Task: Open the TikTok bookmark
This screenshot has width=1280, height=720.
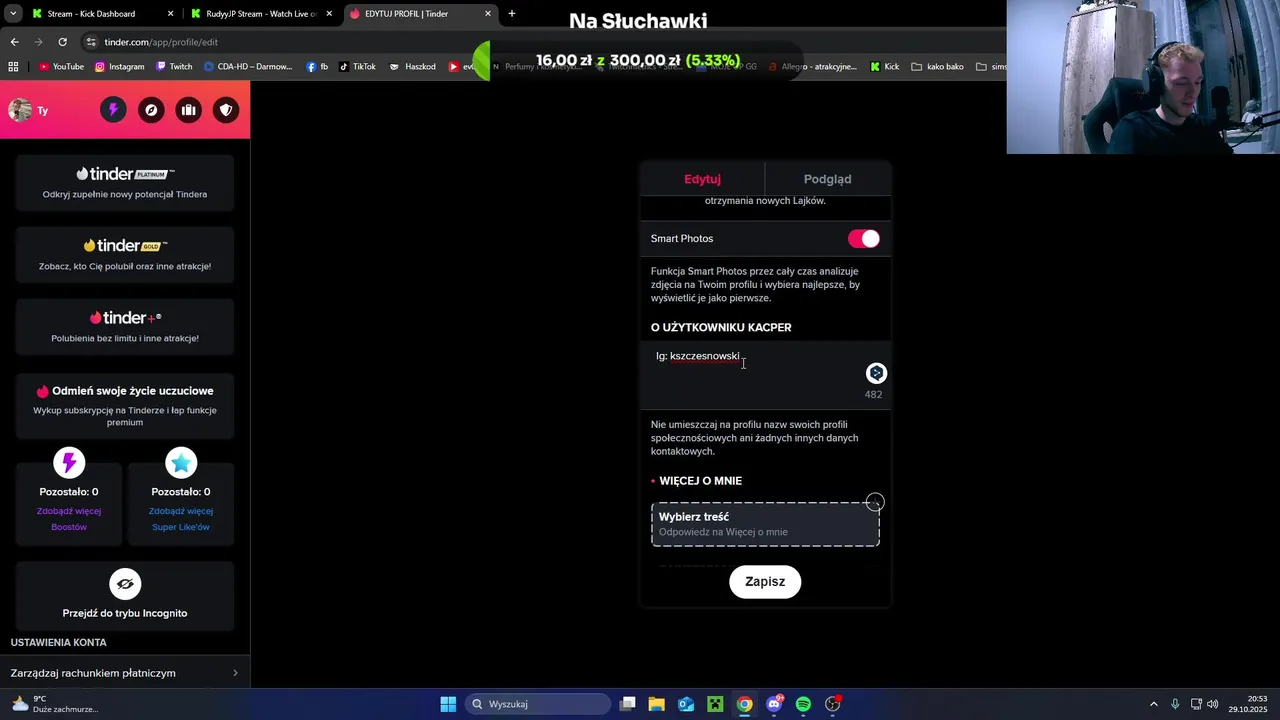Action: coord(357,67)
